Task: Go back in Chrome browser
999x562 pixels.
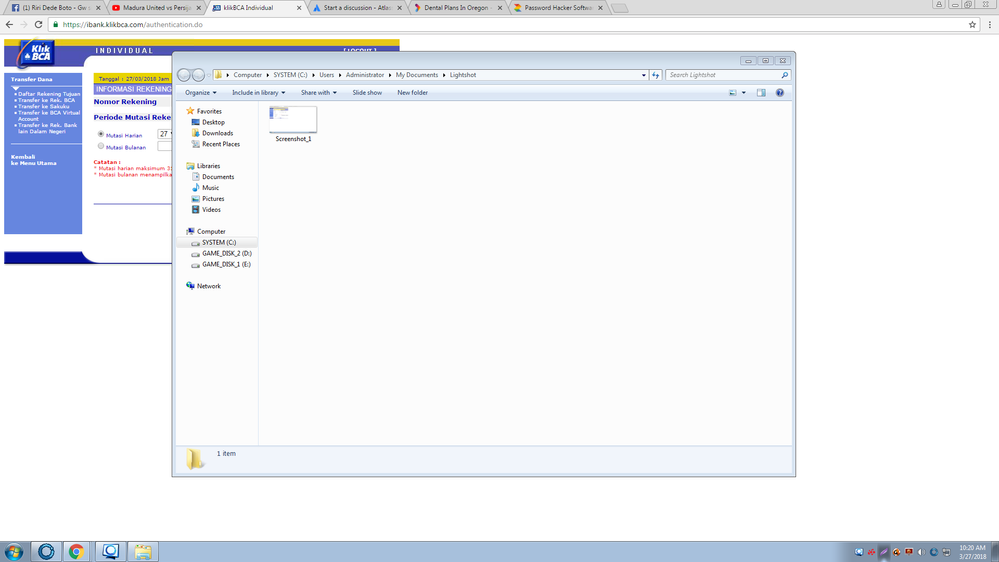Action: [x=9, y=24]
